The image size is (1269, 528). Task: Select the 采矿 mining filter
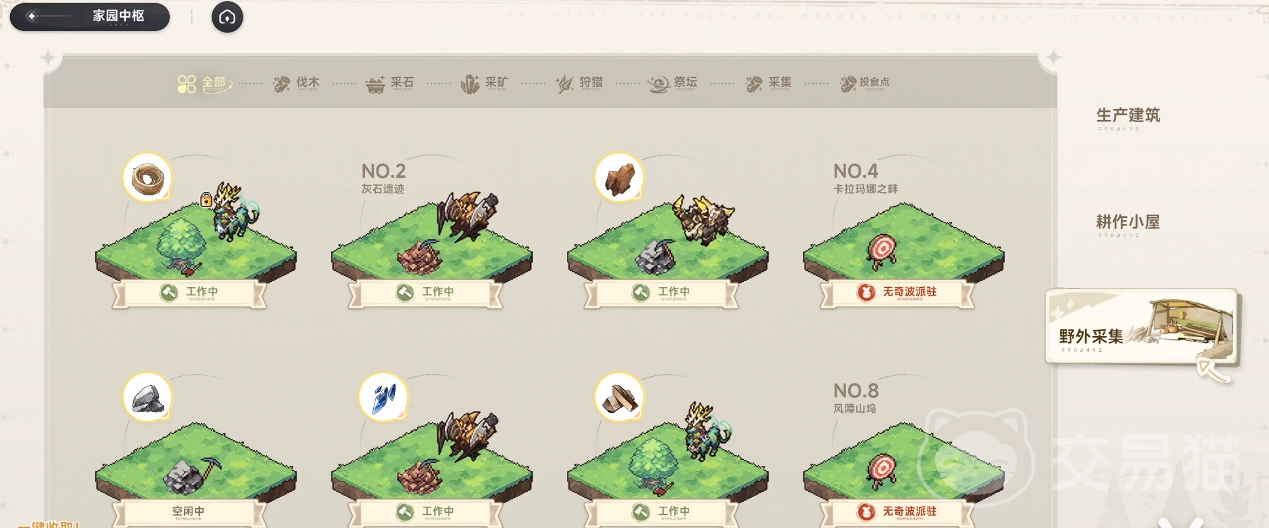click(x=484, y=84)
